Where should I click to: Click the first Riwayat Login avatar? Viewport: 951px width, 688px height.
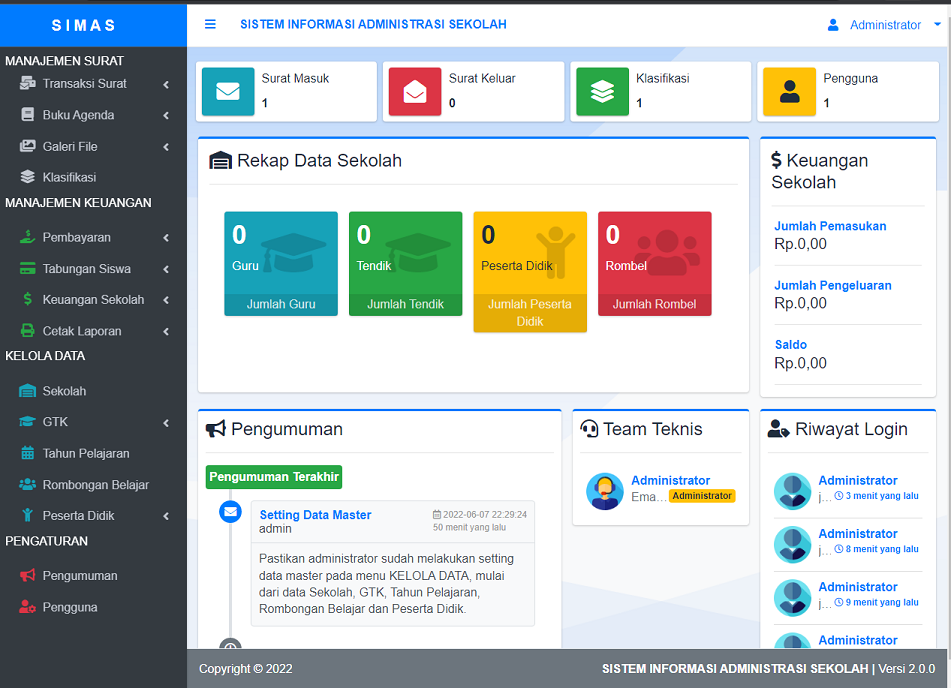click(792, 491)
